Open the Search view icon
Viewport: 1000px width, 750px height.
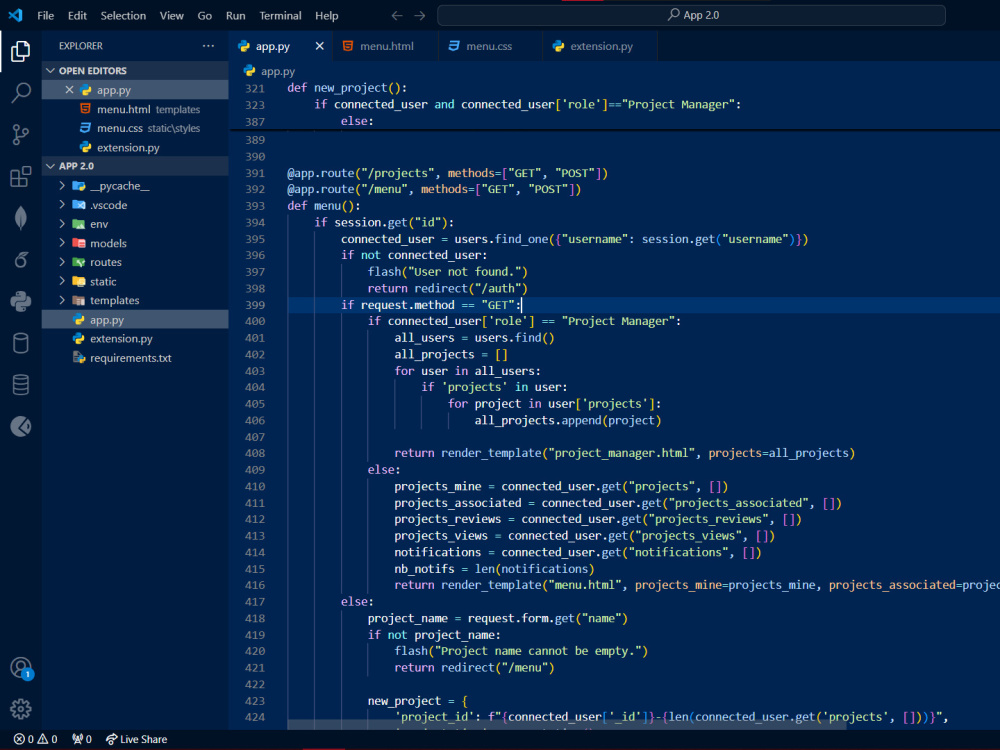20,92
